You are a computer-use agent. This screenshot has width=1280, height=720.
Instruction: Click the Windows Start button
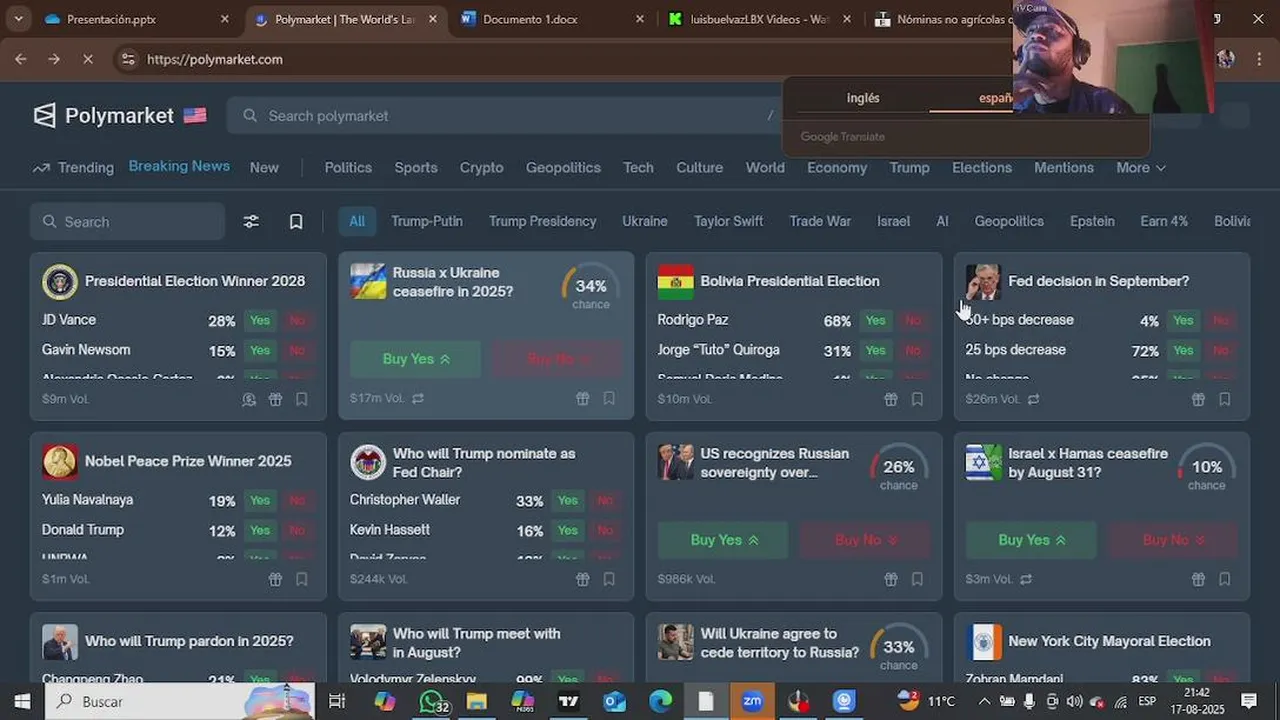tap(22, 701)
